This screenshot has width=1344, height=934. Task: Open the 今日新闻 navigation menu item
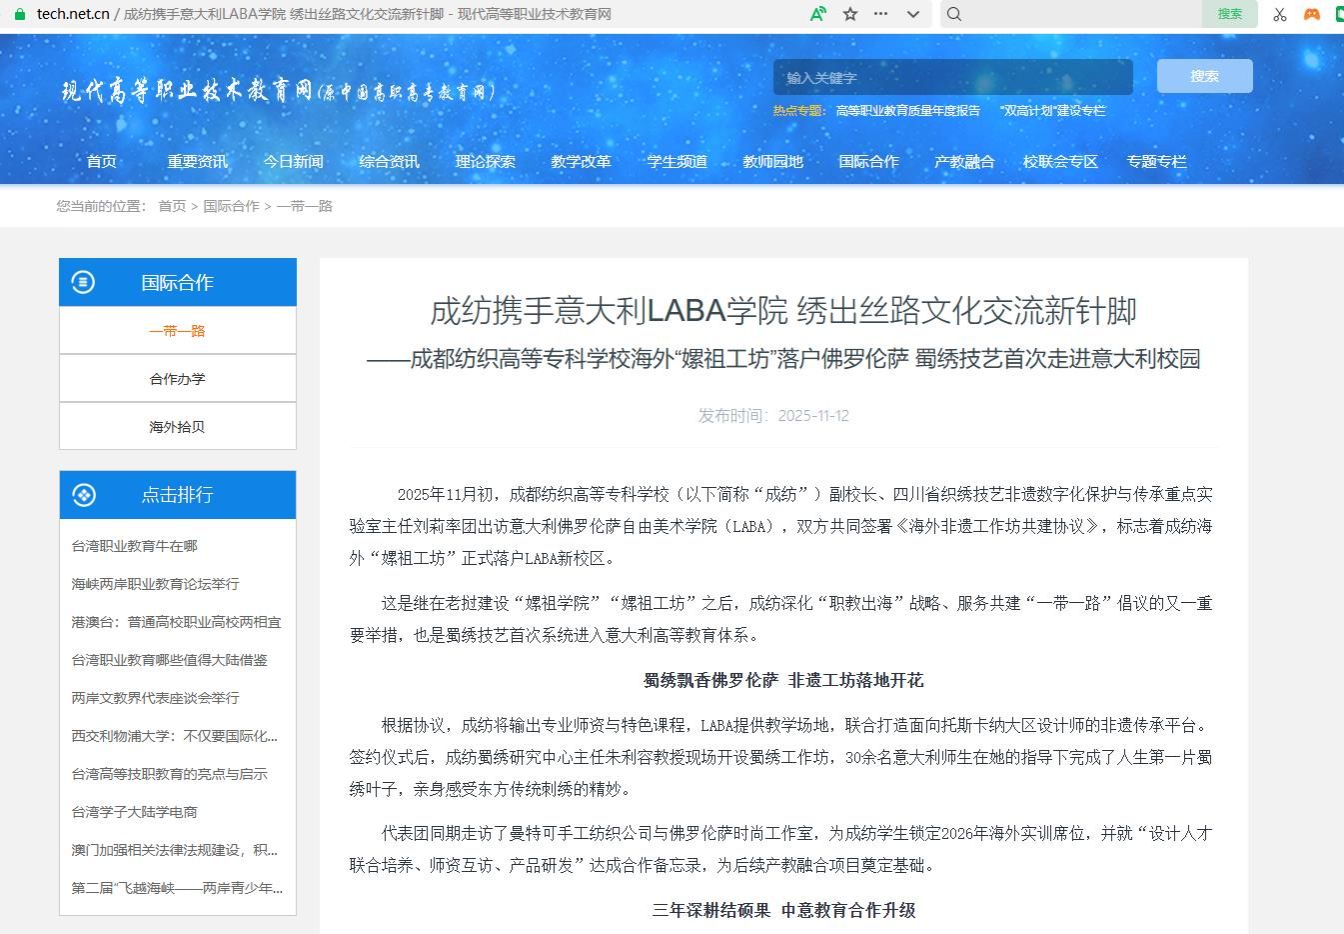tap(293, 162)
